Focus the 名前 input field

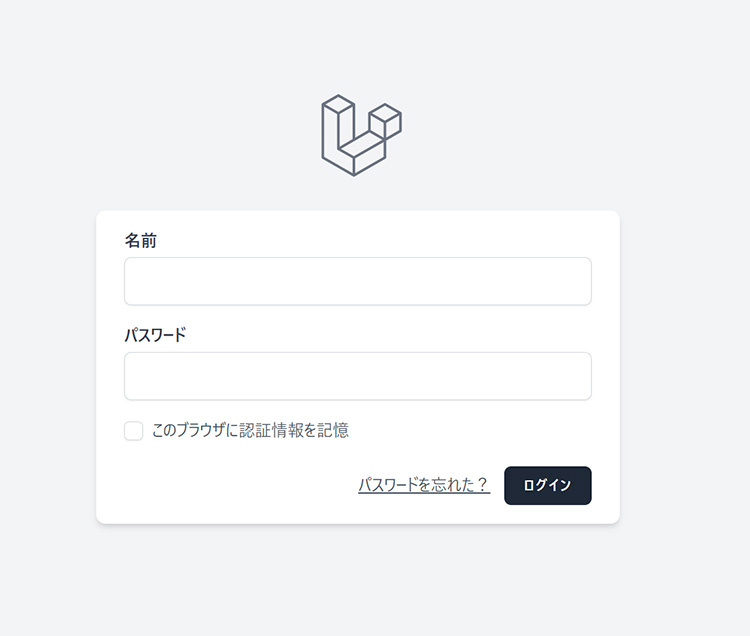click(358, 281)
